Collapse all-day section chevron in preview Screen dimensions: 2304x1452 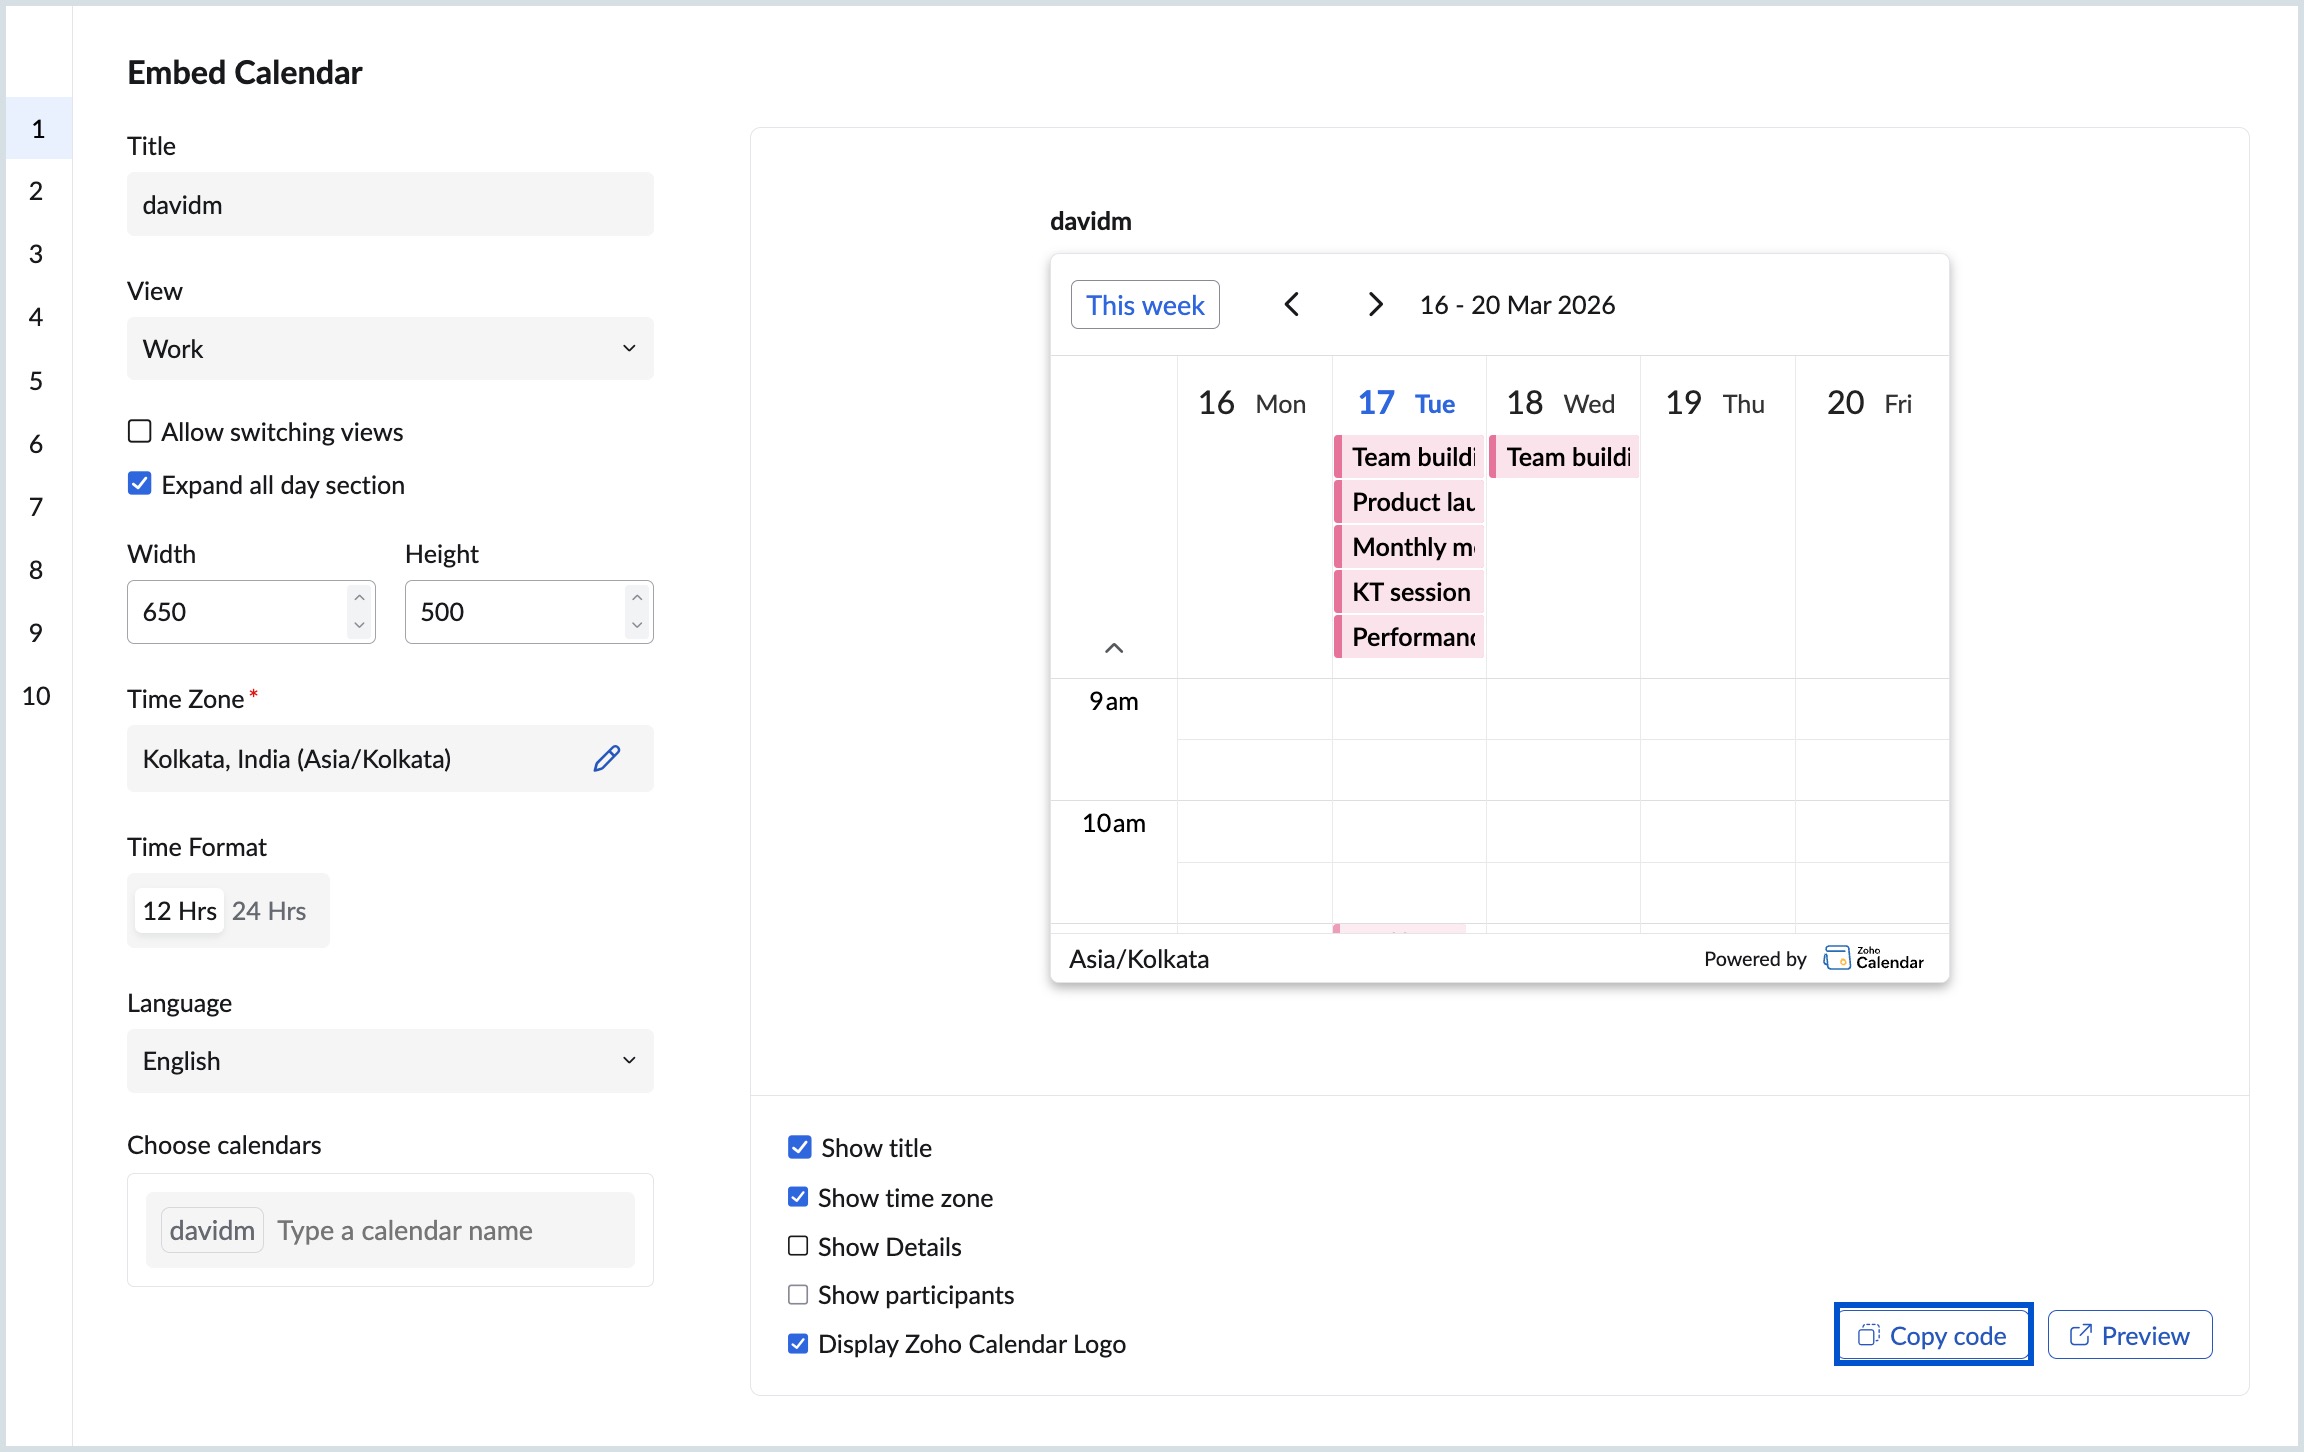point(1113,648)
